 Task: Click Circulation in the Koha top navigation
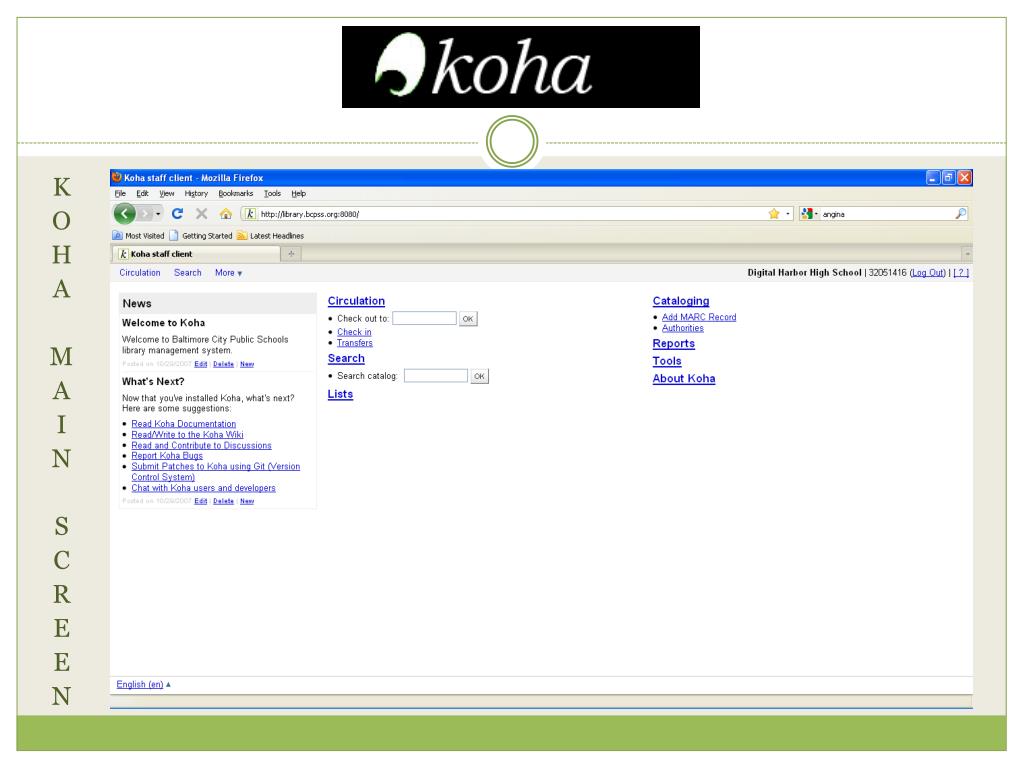[x=140, y=273]
